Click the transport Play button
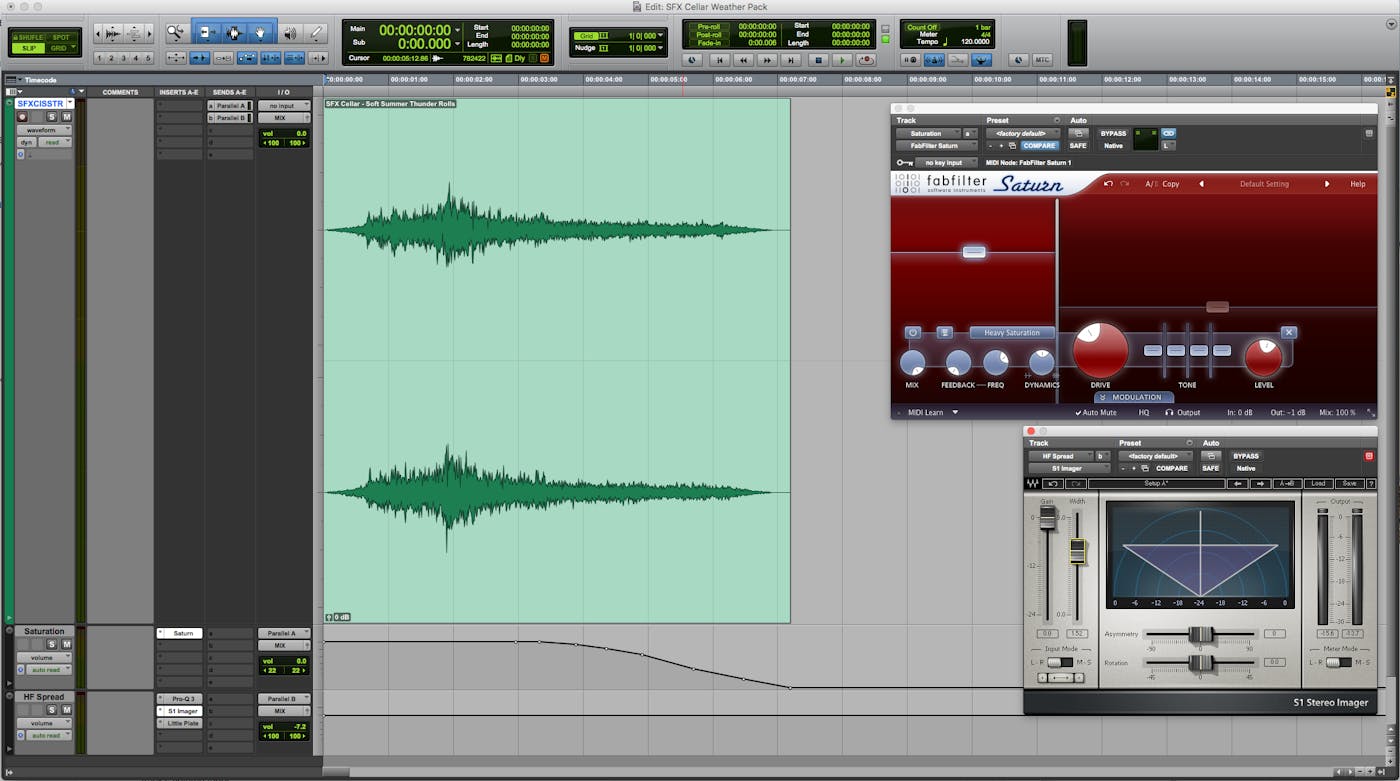 [842, 60]
